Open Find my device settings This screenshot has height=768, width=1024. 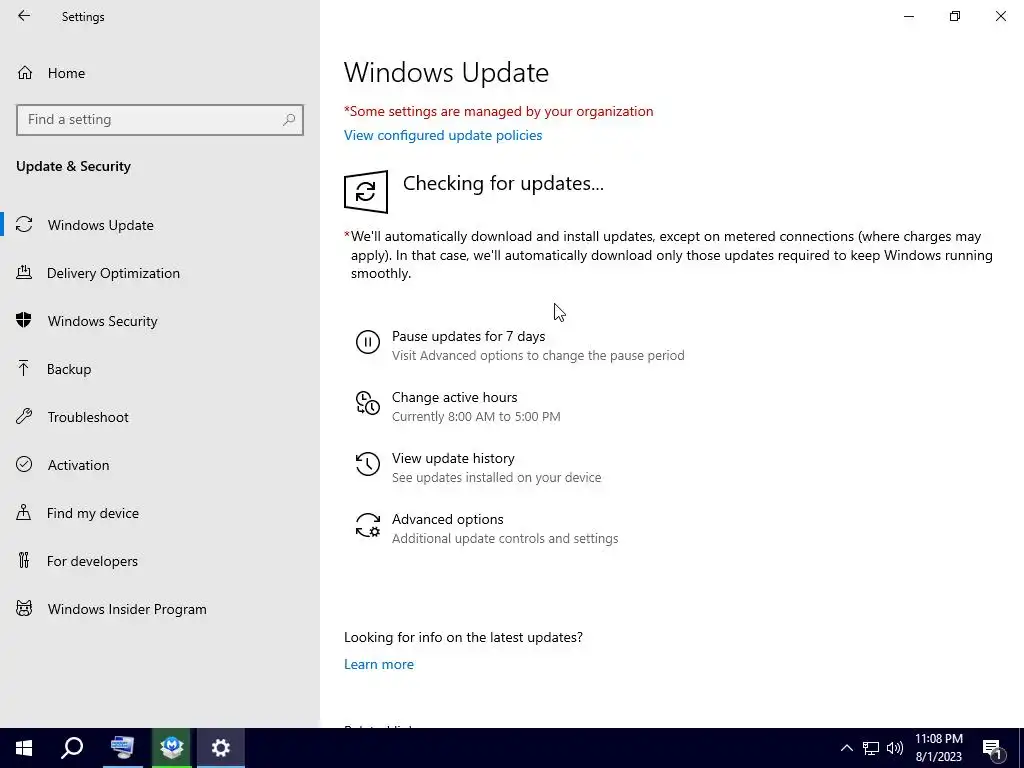[x=93, y=513]
